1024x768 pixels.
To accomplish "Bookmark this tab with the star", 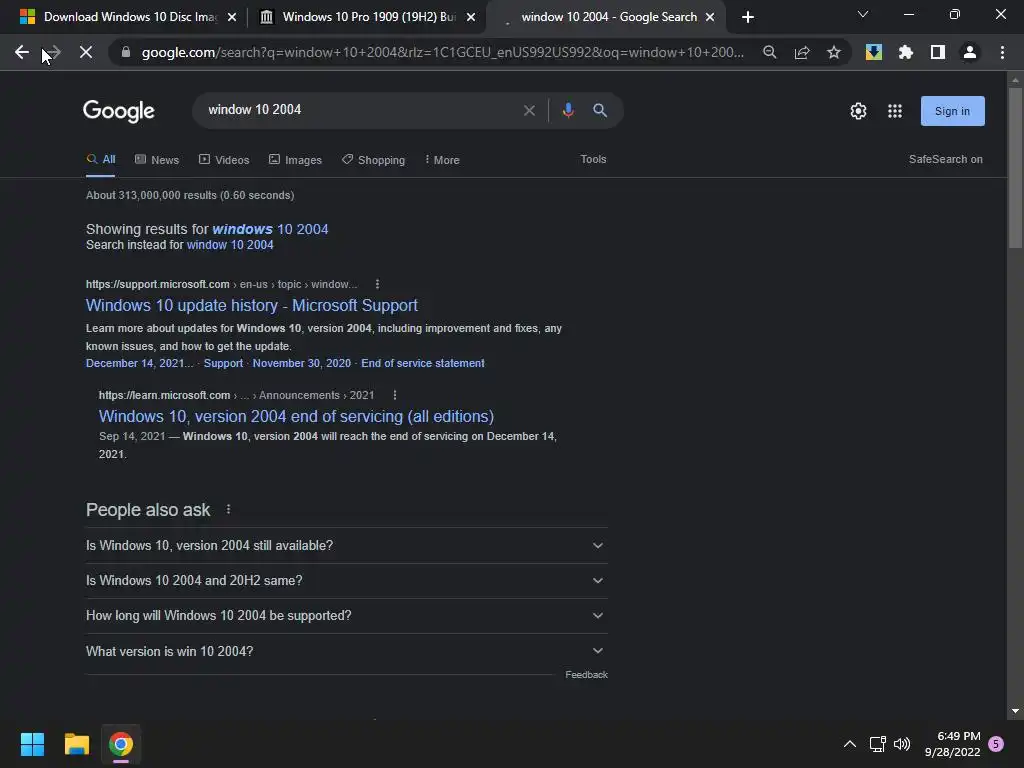I will click(834, 52).
